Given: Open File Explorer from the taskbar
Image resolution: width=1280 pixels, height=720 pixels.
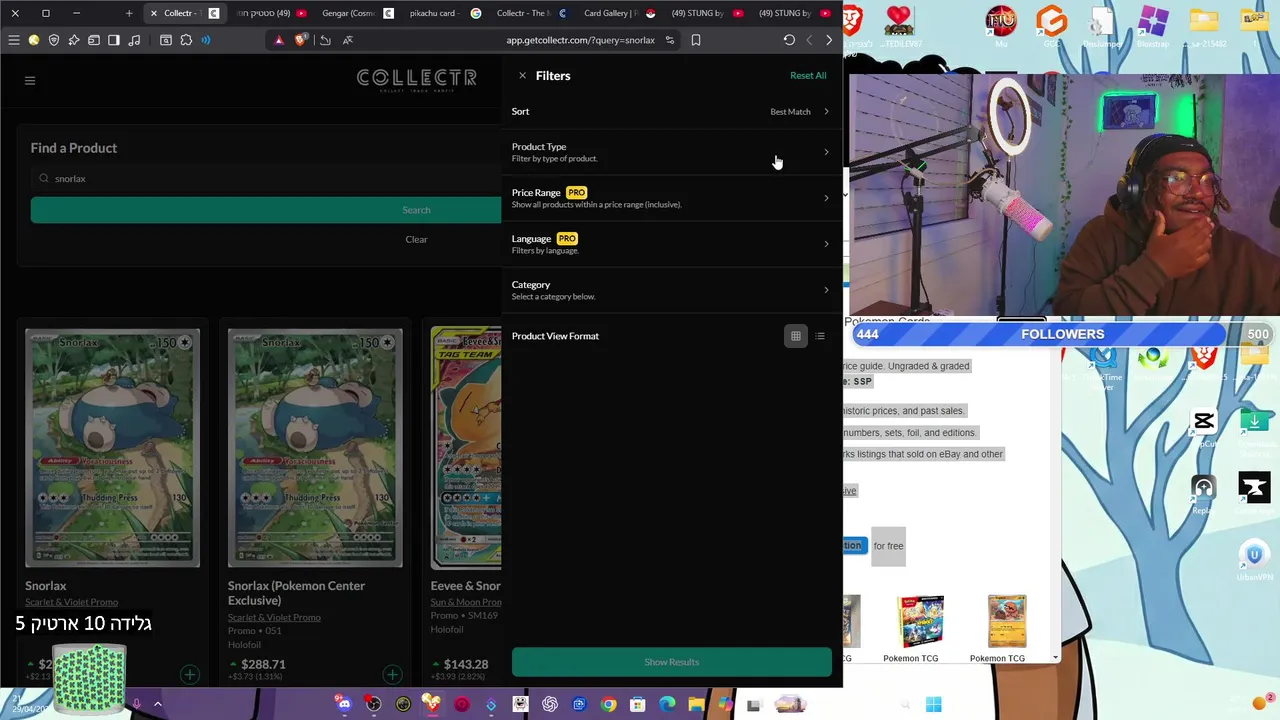Looking at the screenshot, I should tap(696, 704).
